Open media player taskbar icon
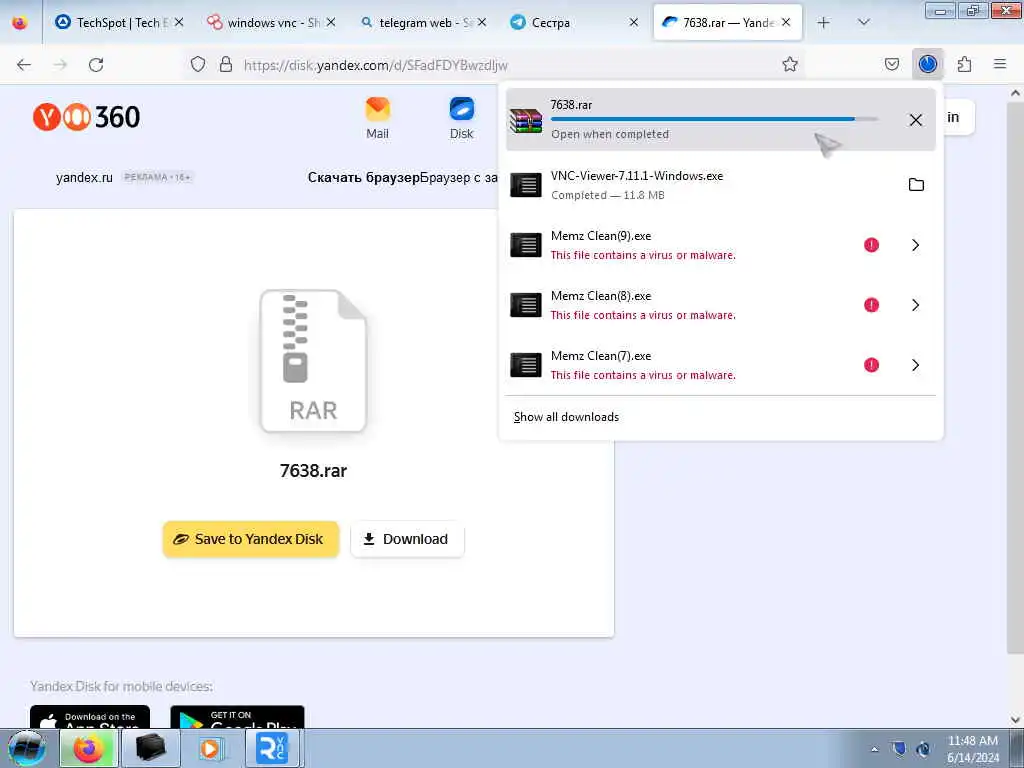 210,748
